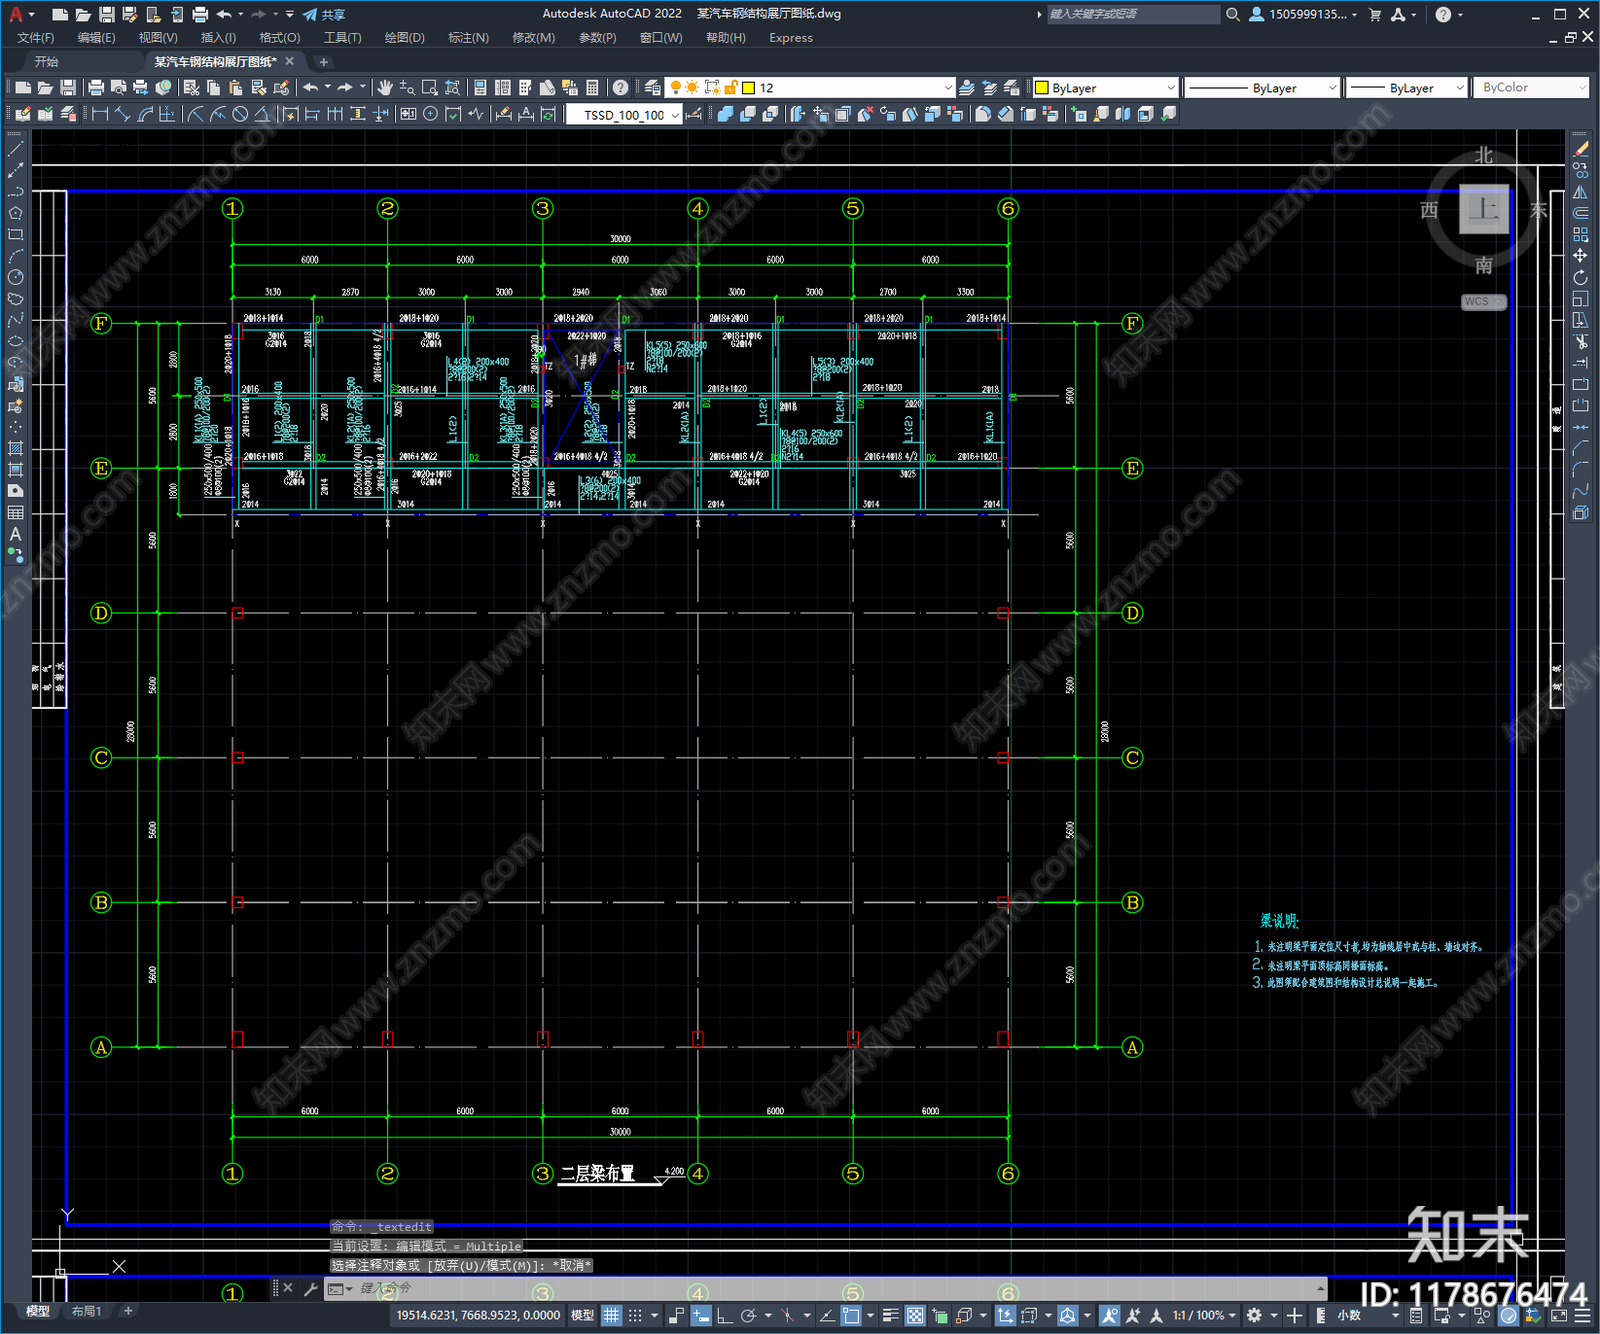Image resolution: width=1600 pixels, height=1334 pixels.
Task: Toggle the drawing grid display
Action: tap(611, 1316)
